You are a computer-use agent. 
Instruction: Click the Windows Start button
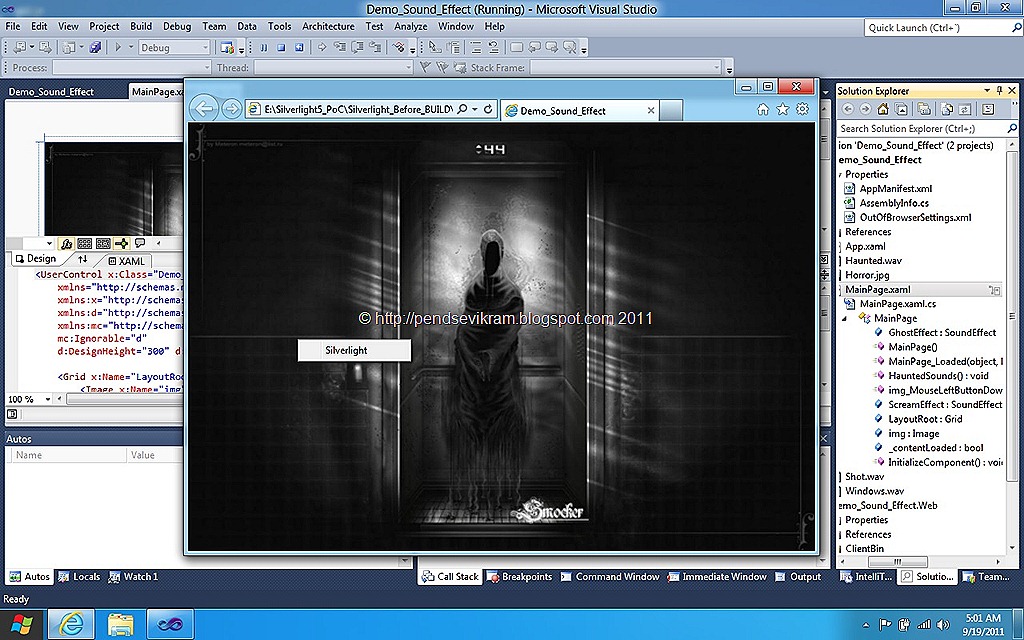(21, 624)
